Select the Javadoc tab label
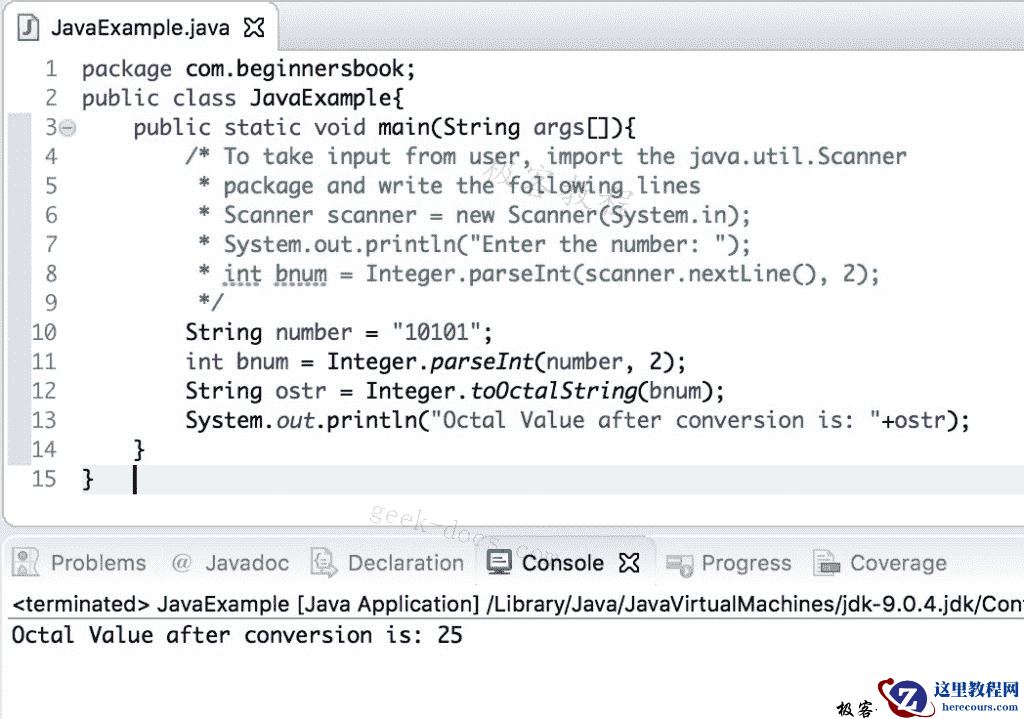1024x719 pixels. point(246,562)
